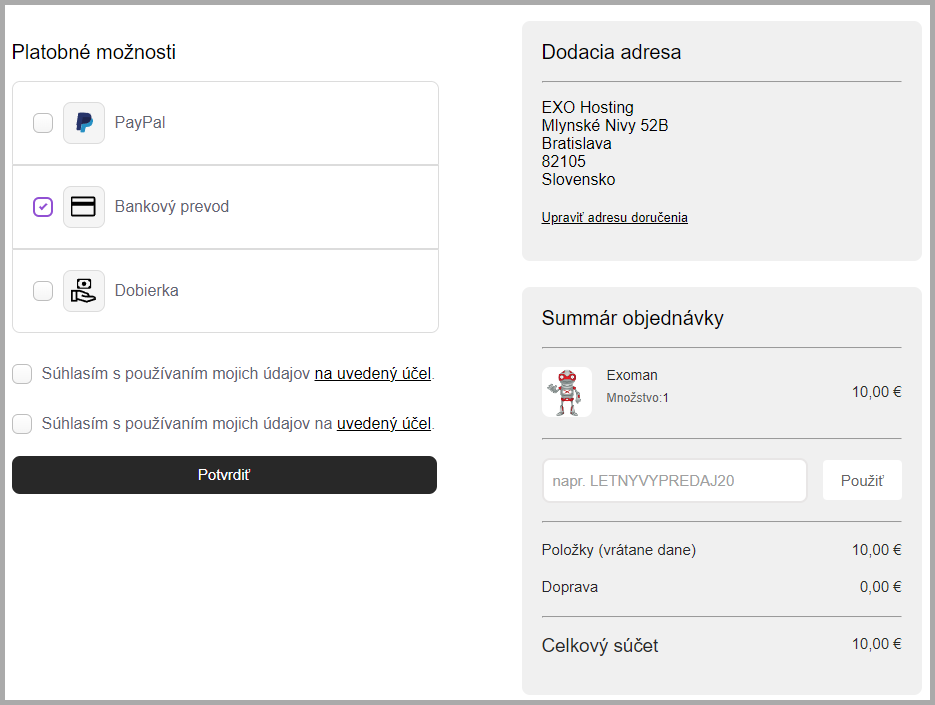Tick the Dobierka payment checkbox
Viewport: 935px width, 705px height.
pos(43,291)
